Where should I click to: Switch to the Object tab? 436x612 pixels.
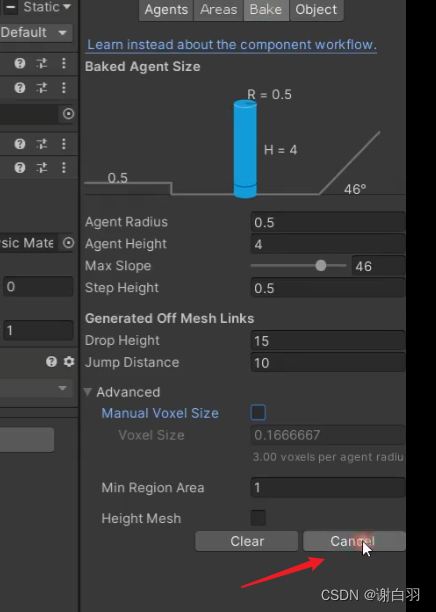point(316,9)
